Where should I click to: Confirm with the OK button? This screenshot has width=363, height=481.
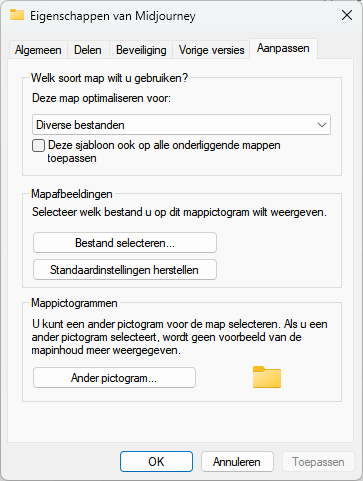[x=156, y=462]
